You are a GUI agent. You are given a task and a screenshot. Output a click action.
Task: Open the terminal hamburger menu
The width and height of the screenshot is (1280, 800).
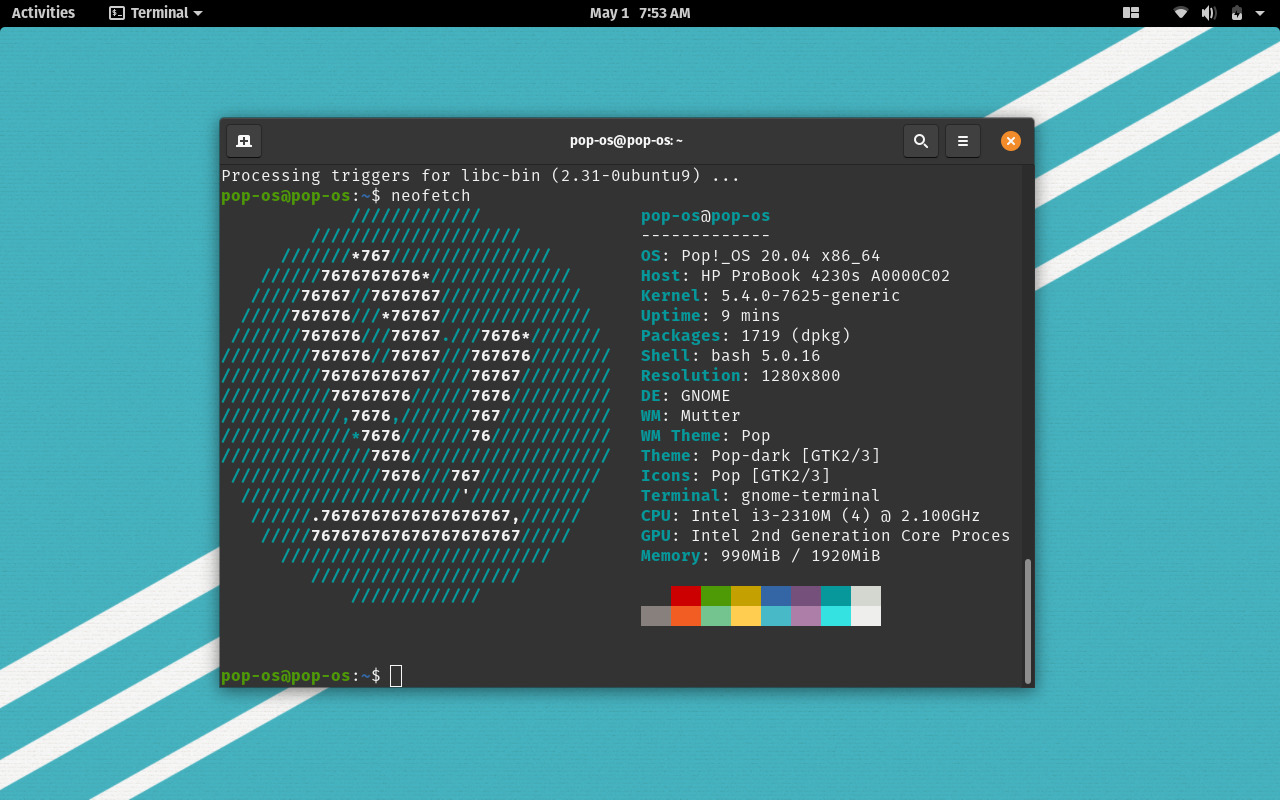(962, 141)
